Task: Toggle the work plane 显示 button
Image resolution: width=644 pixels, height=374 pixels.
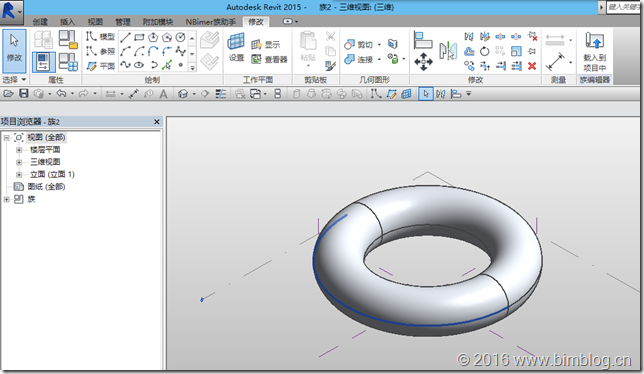Action: 266,44
